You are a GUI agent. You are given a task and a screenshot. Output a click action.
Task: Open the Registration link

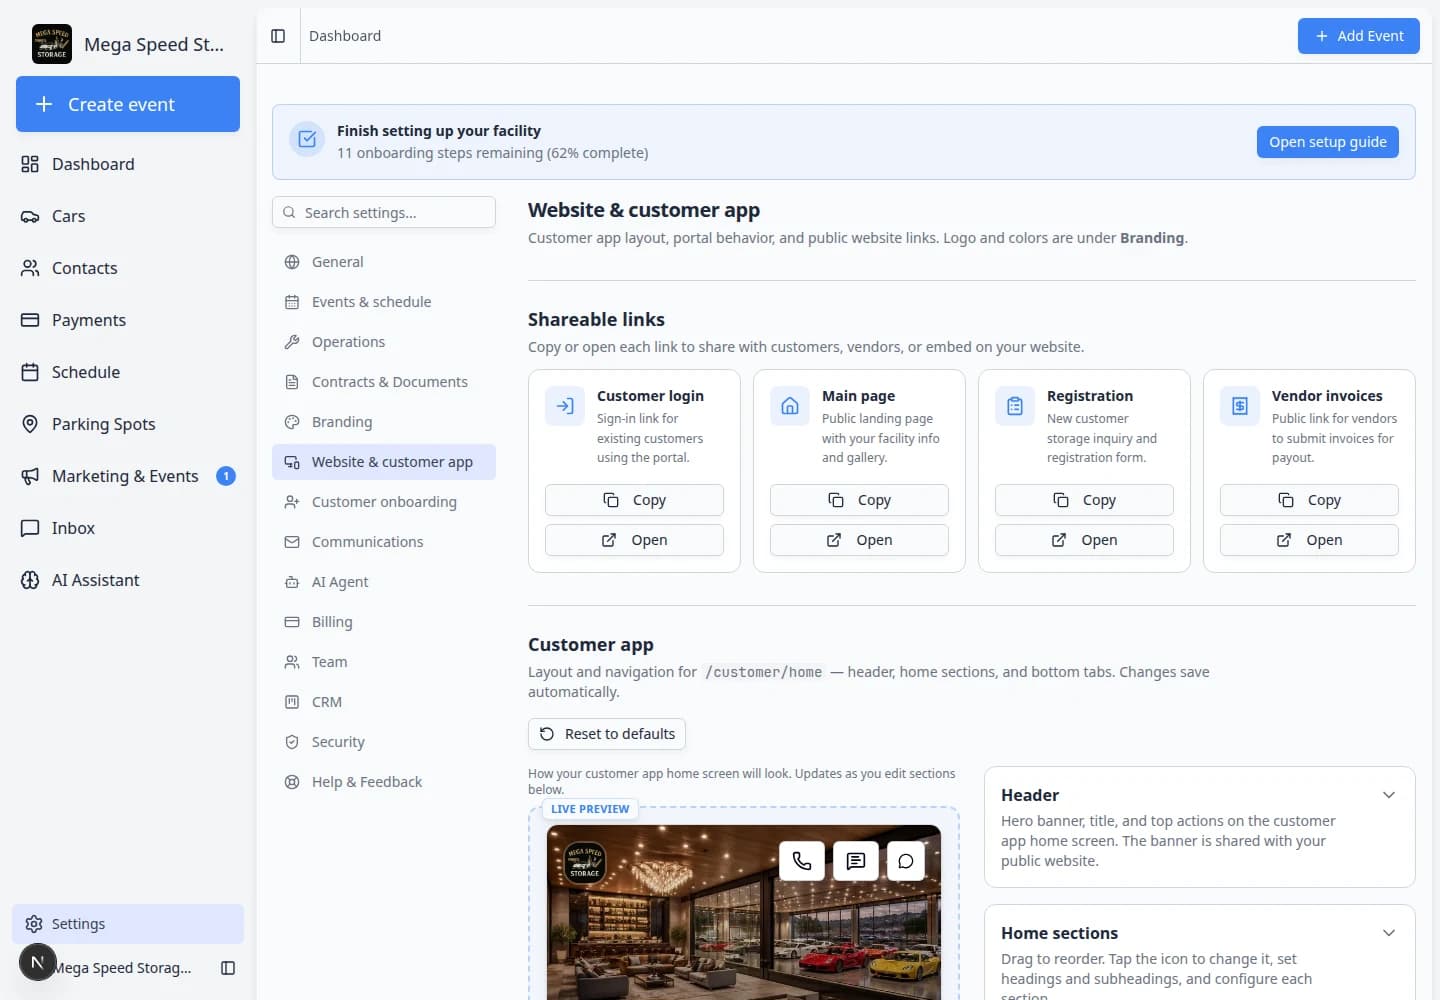(x=1084, y=540)
